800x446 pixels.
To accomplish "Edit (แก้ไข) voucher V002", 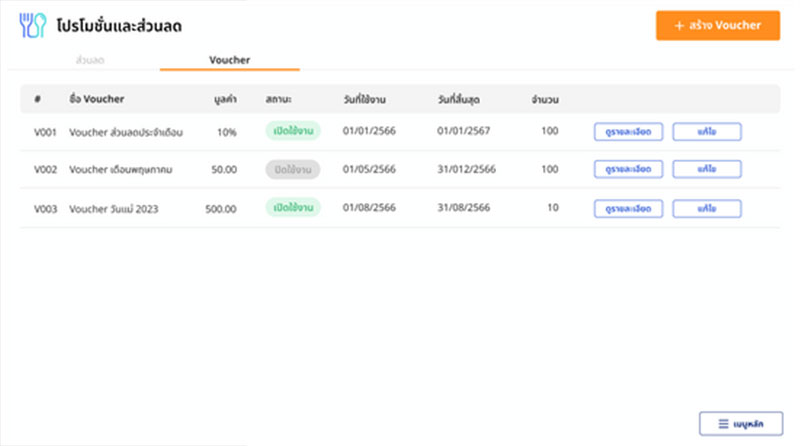I will click(x=706, y=170).
